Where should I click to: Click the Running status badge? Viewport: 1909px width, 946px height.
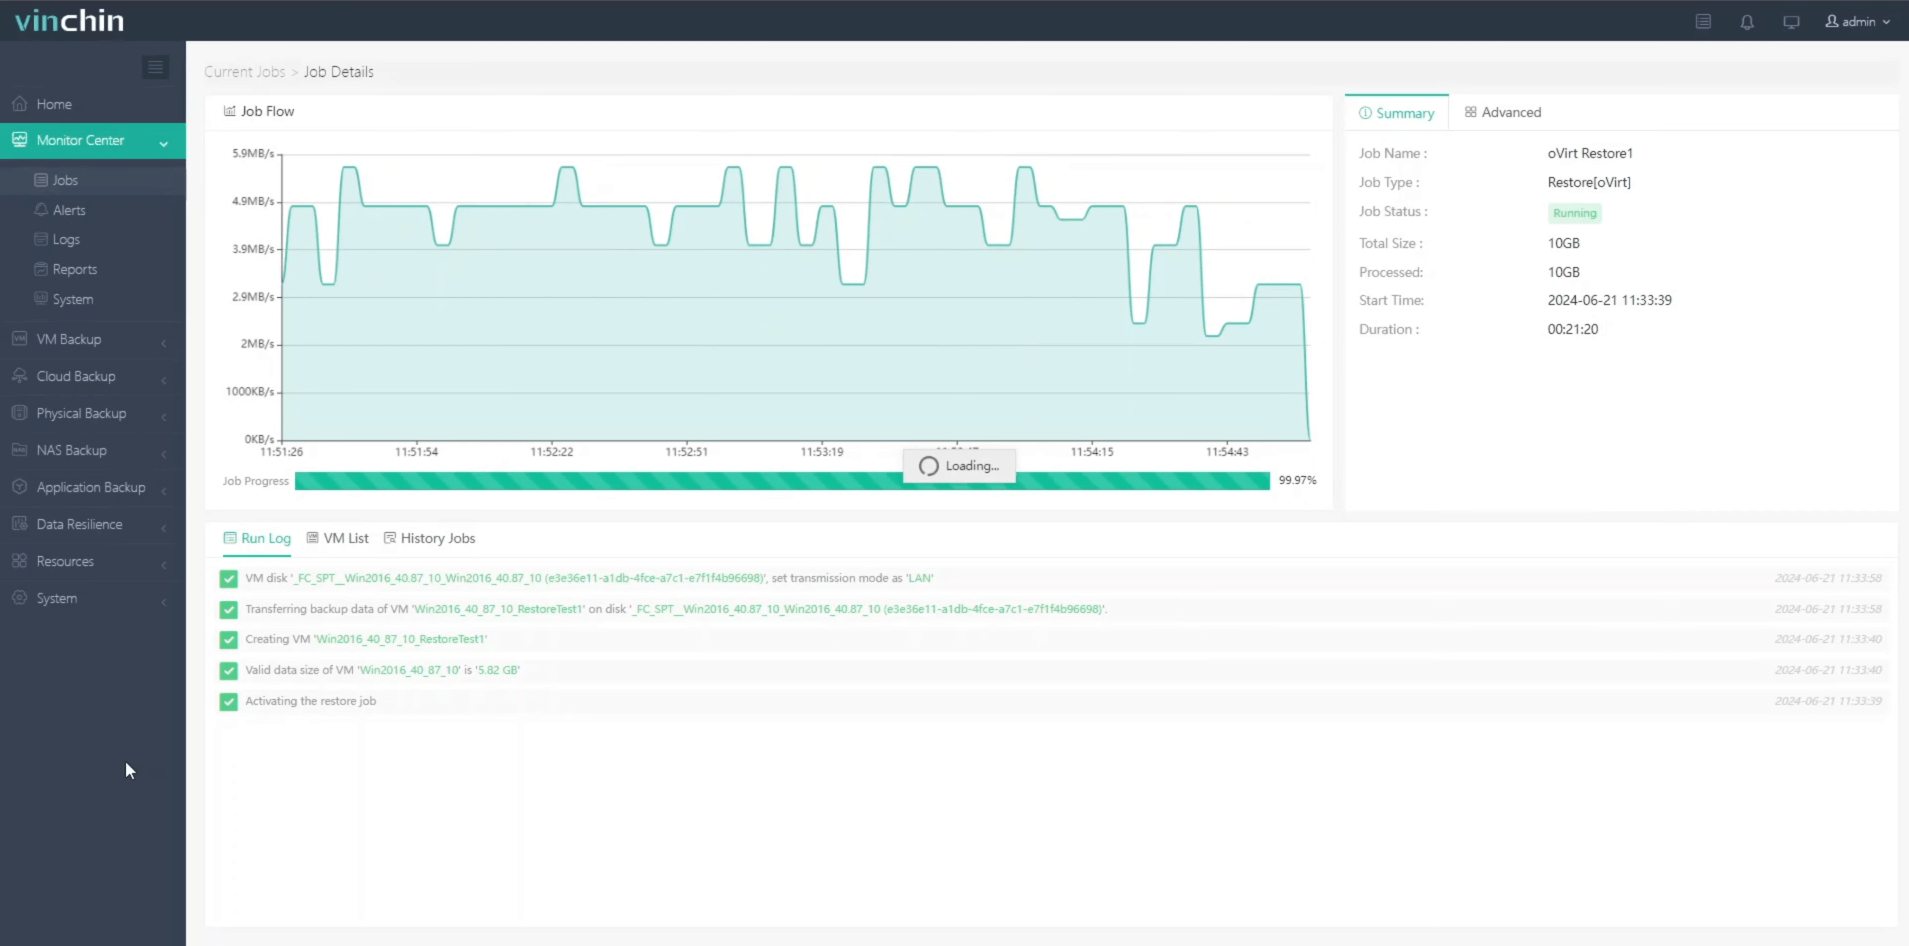point(1574,213)
